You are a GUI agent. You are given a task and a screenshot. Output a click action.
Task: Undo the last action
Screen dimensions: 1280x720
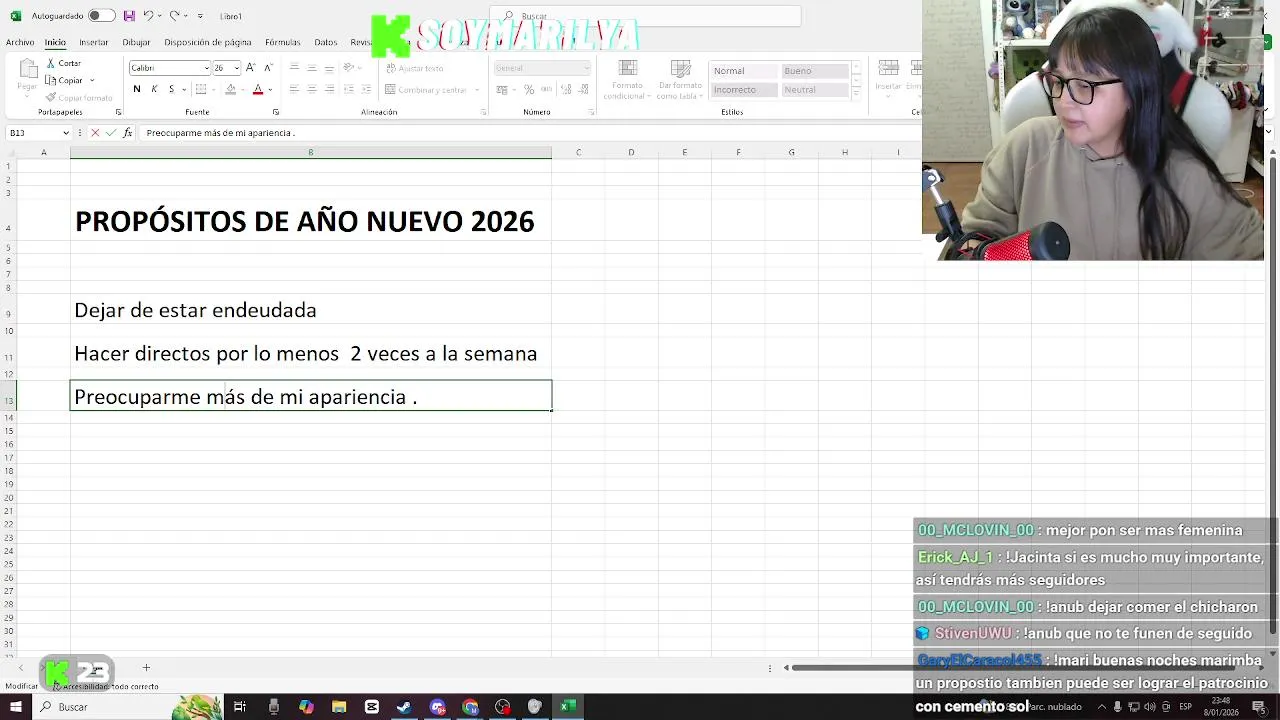tap(148, 16)
